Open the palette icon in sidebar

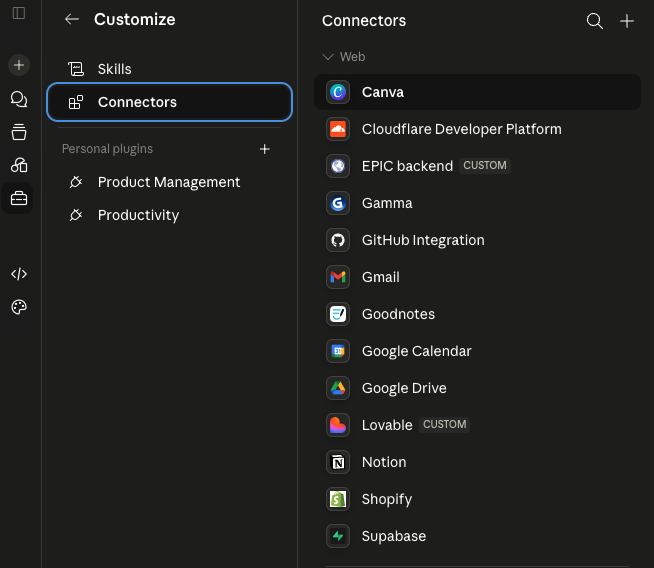(19, 307)
